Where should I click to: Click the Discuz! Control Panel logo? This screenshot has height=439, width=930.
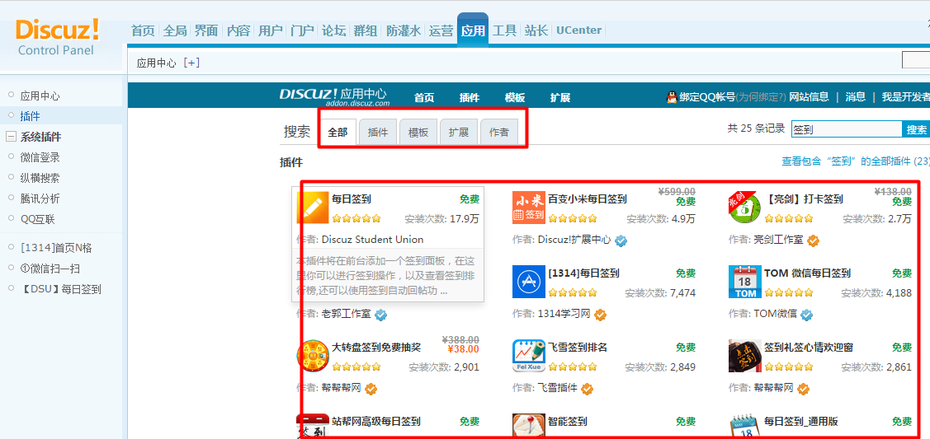point(57,37)
